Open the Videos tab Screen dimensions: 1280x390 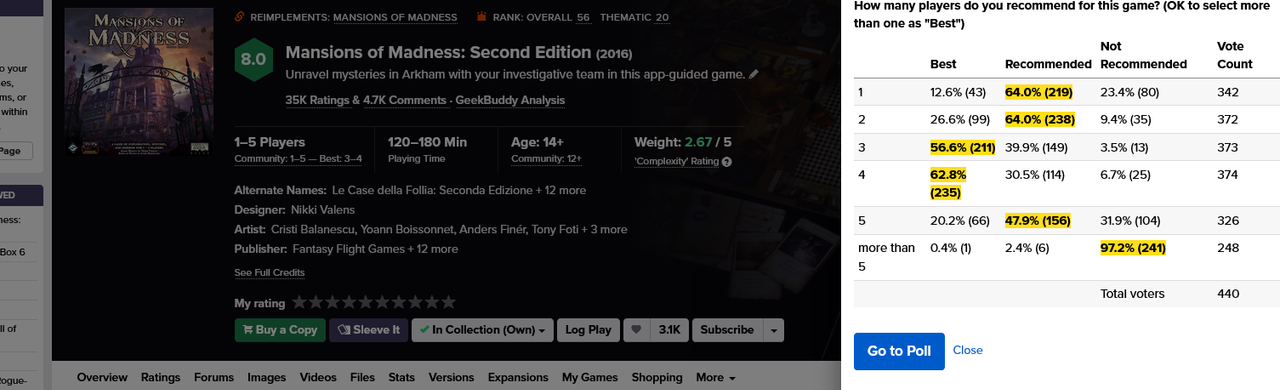click(318, 377)
